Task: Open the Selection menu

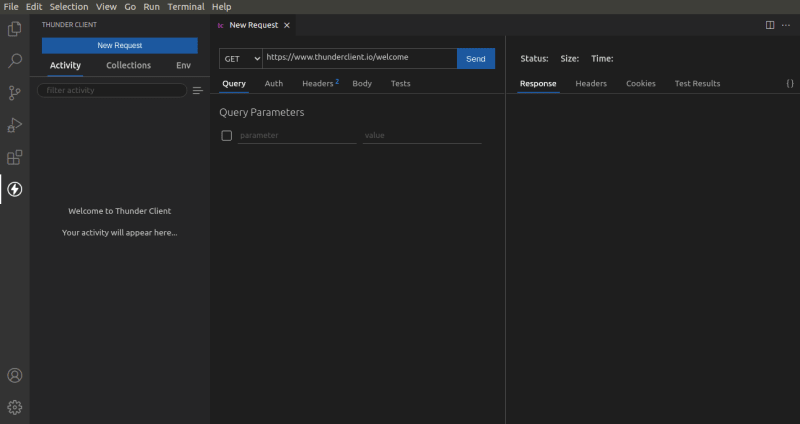Action: 69,7
